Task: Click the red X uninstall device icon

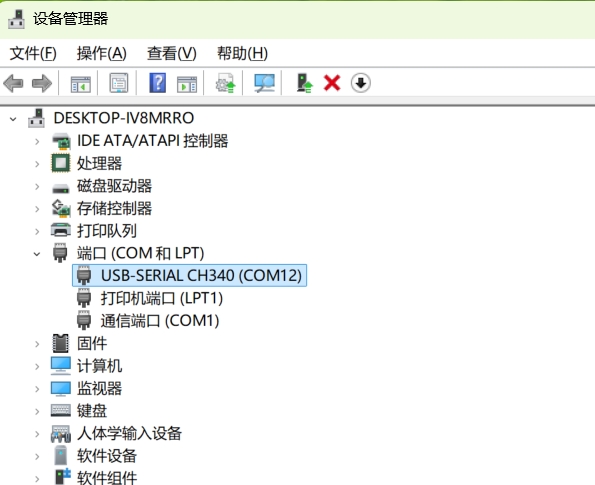Action: tap(332, 83)
